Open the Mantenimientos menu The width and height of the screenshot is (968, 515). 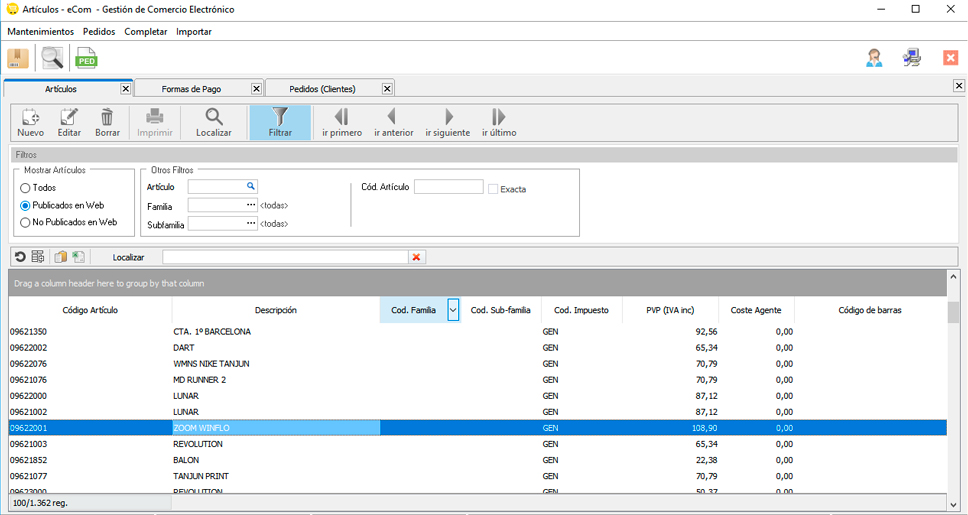41,31
